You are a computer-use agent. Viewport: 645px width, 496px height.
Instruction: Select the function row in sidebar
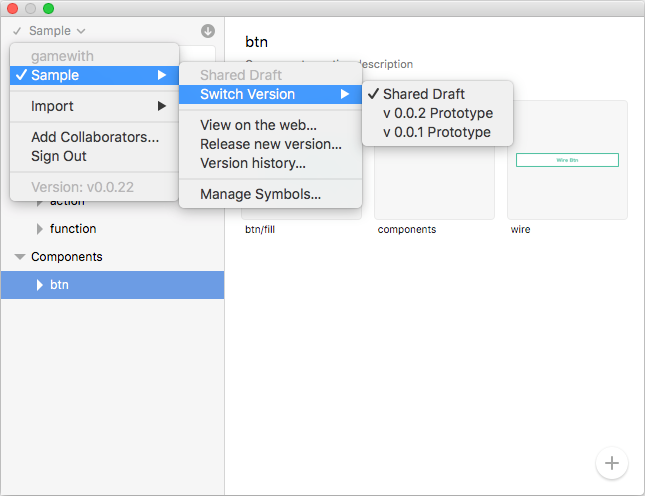[x=112, y=229]
